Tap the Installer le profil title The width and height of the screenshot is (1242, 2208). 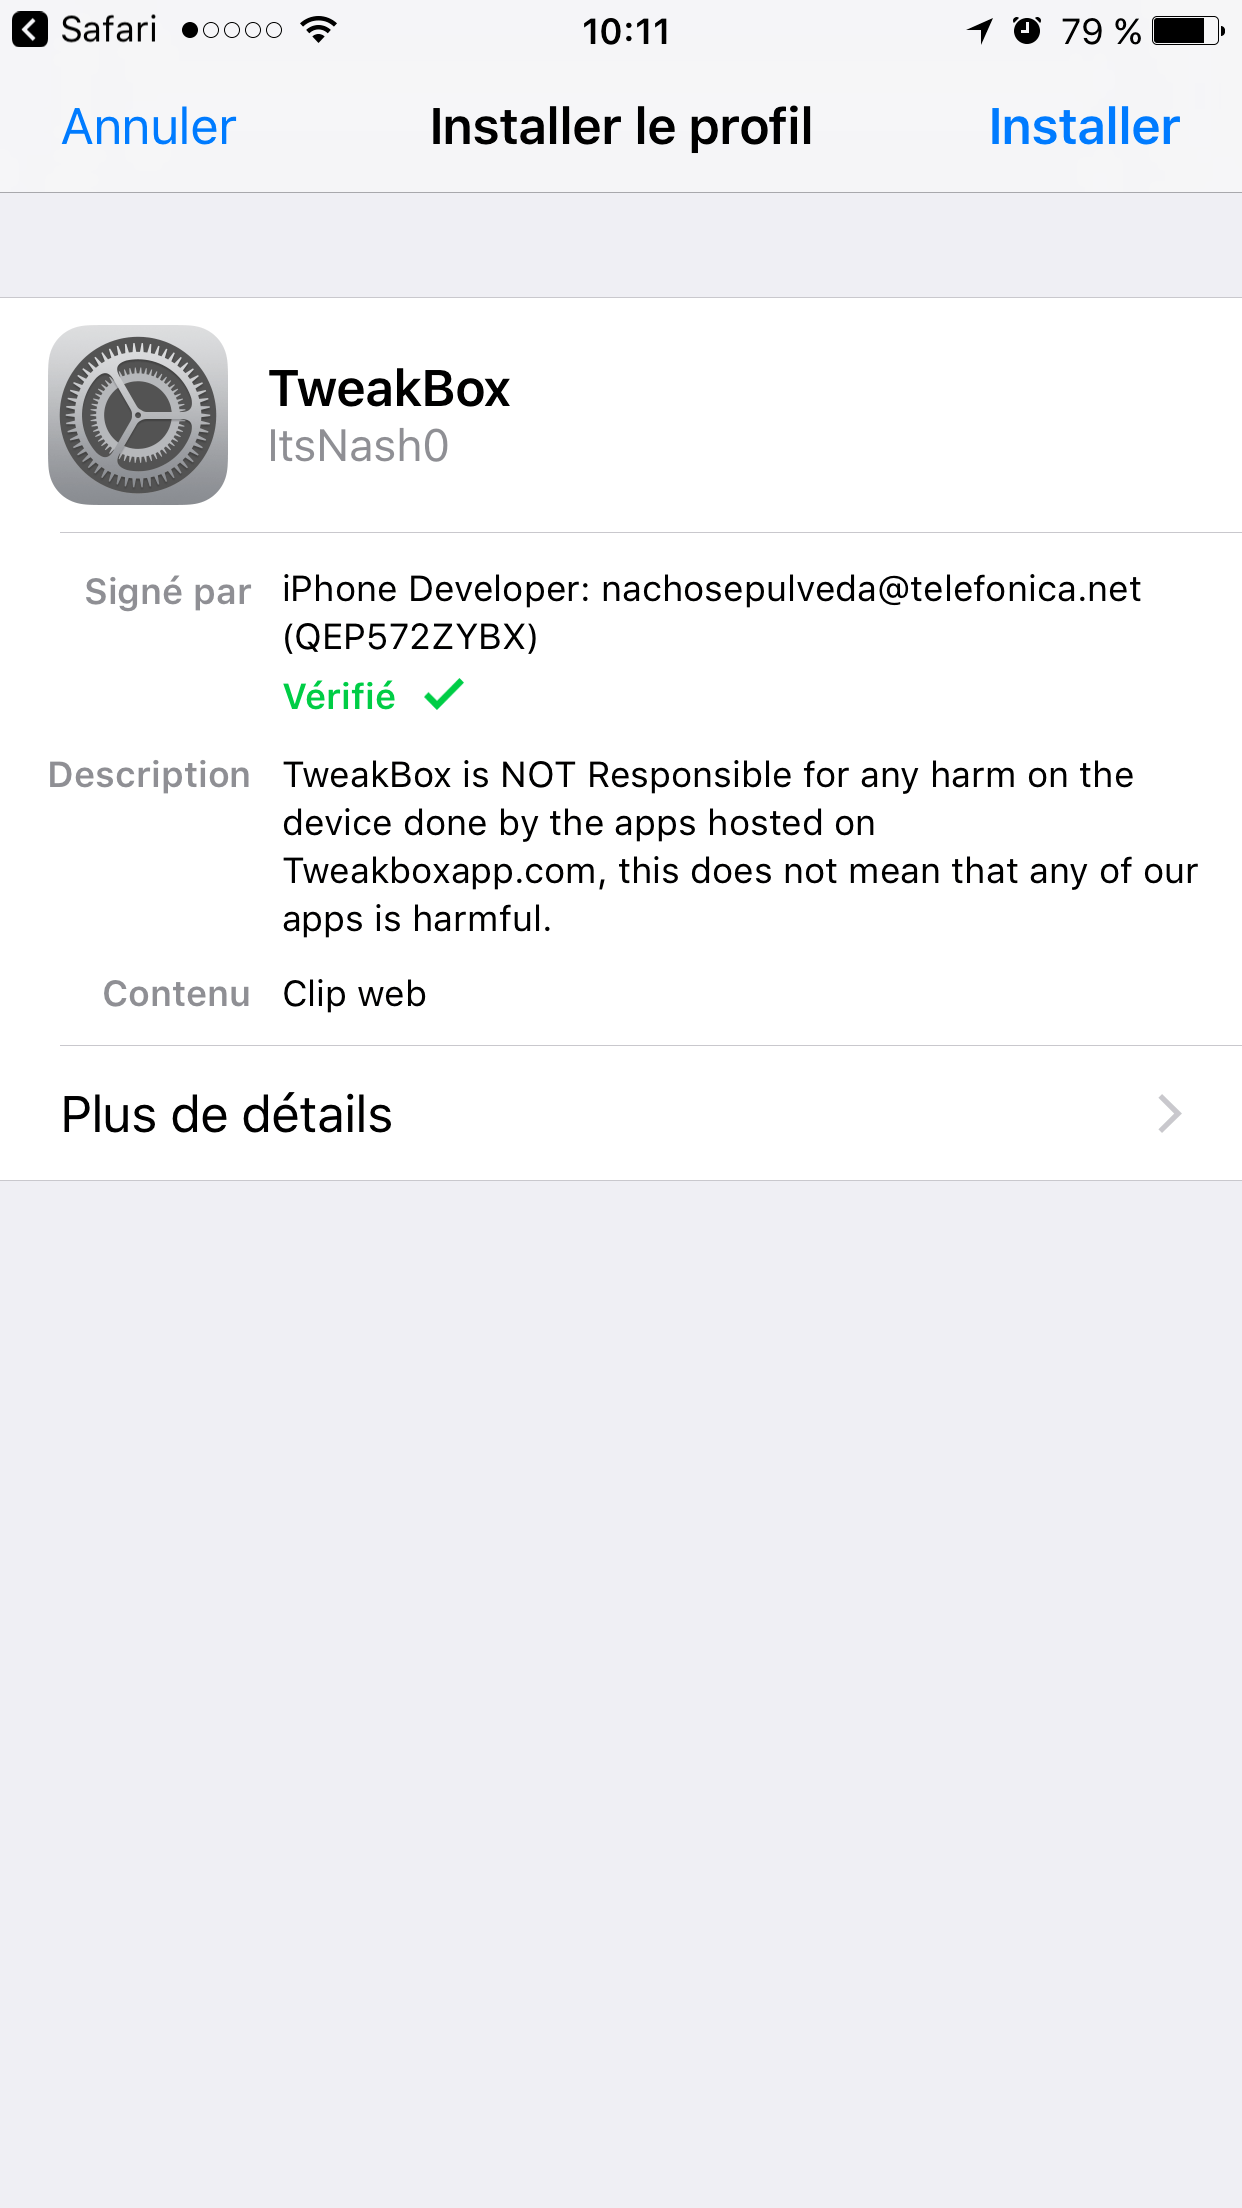(x=621, y=127)
